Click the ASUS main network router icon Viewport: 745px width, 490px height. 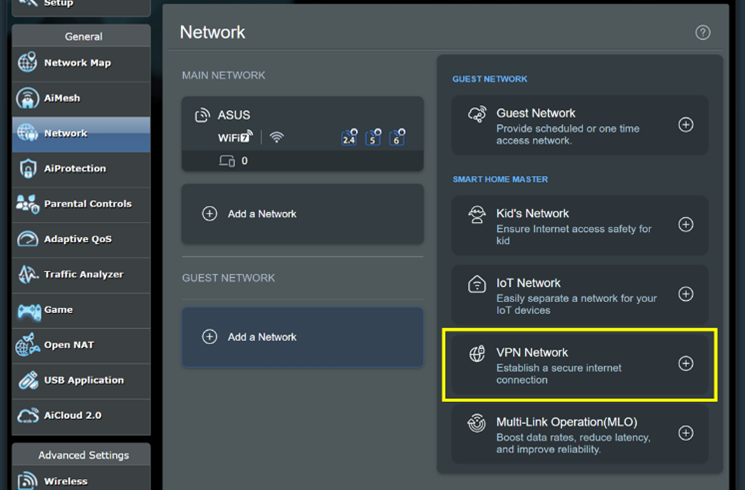(202, 115)
